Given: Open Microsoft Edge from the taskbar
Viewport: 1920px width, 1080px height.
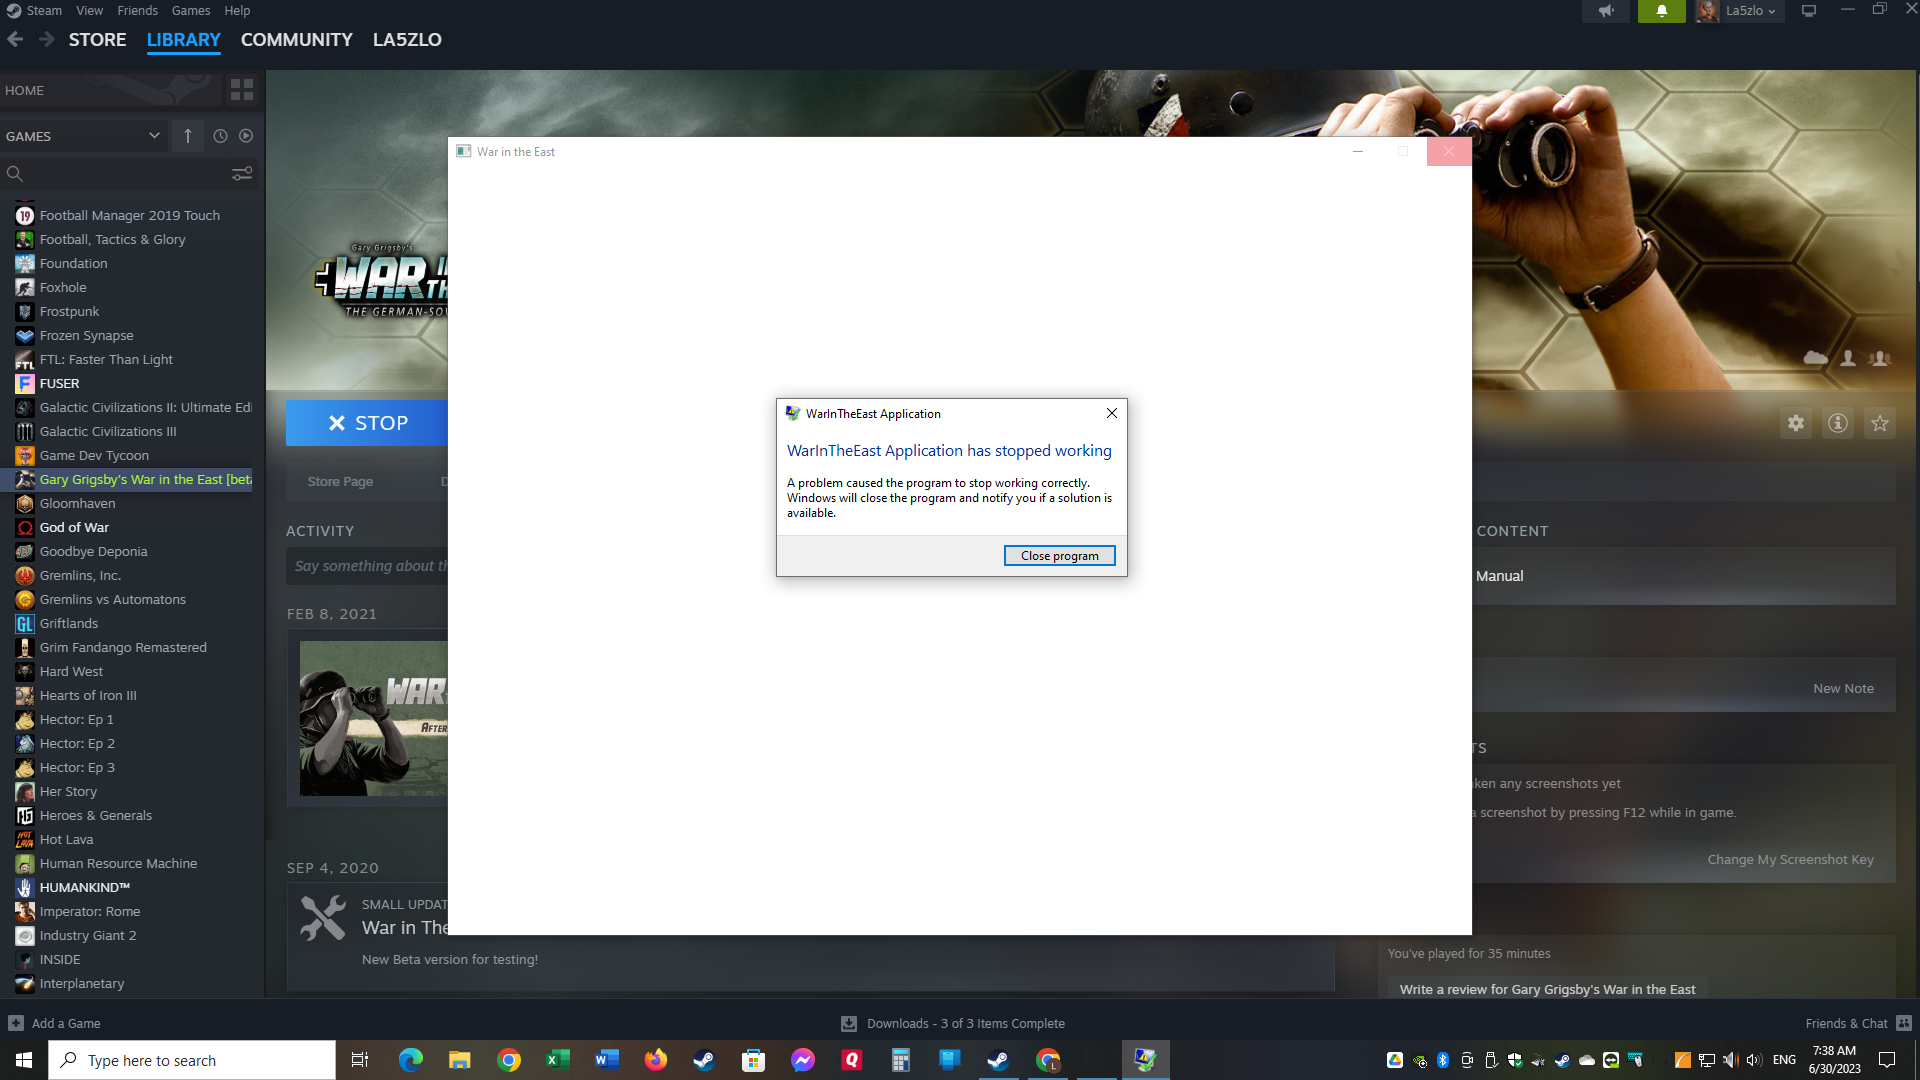Looking at the screenshot, I should [x=410, y=1060].
